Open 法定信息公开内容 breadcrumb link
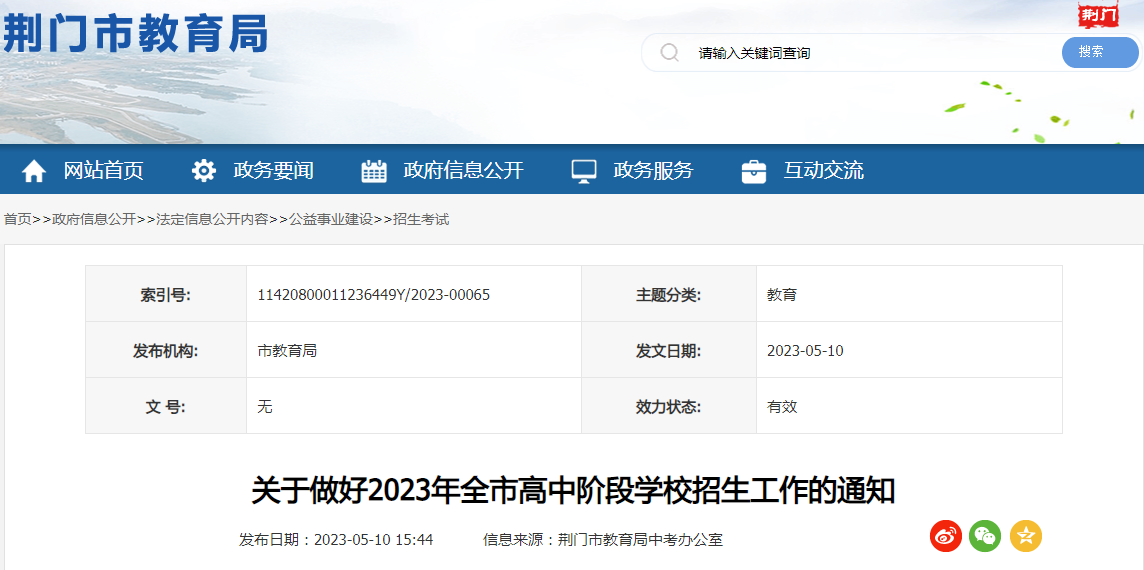 tap(212, 219)
